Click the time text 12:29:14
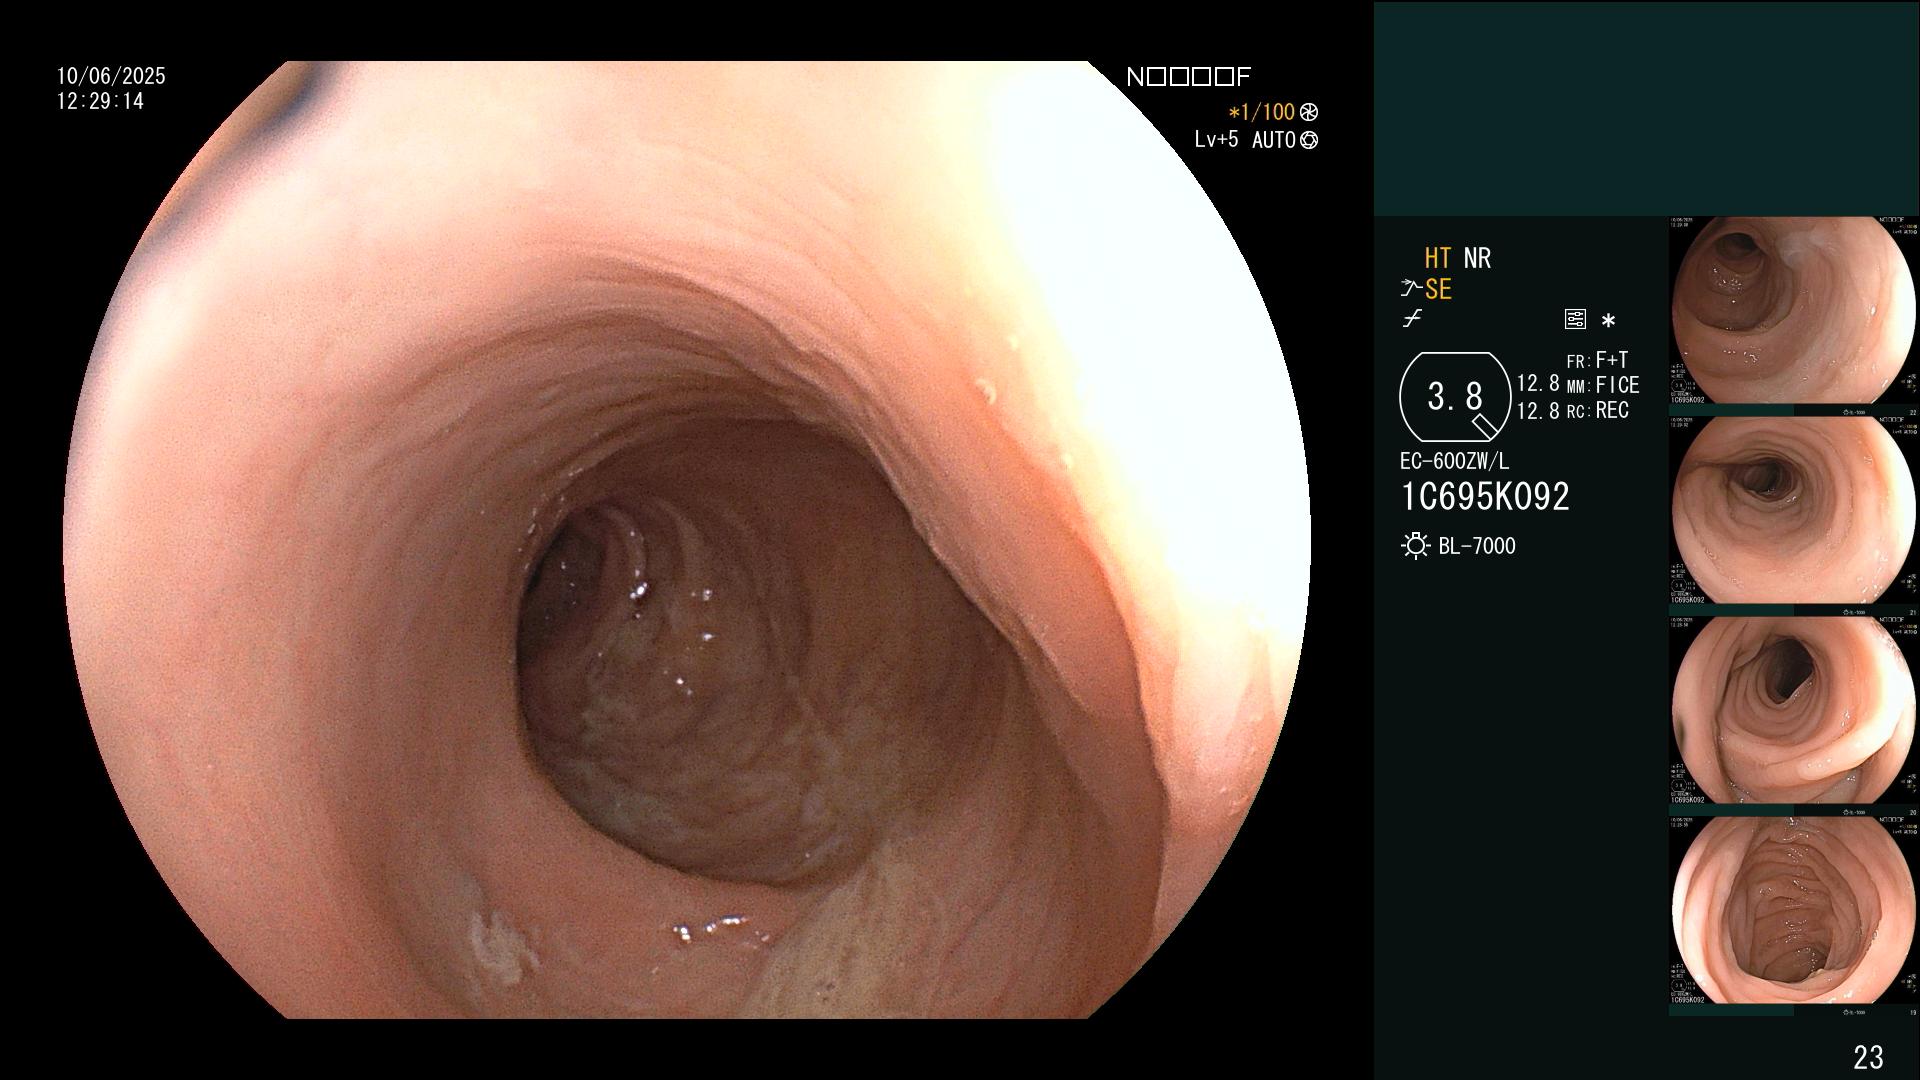Screen dimensions: 1920x1080 [100, 101]
